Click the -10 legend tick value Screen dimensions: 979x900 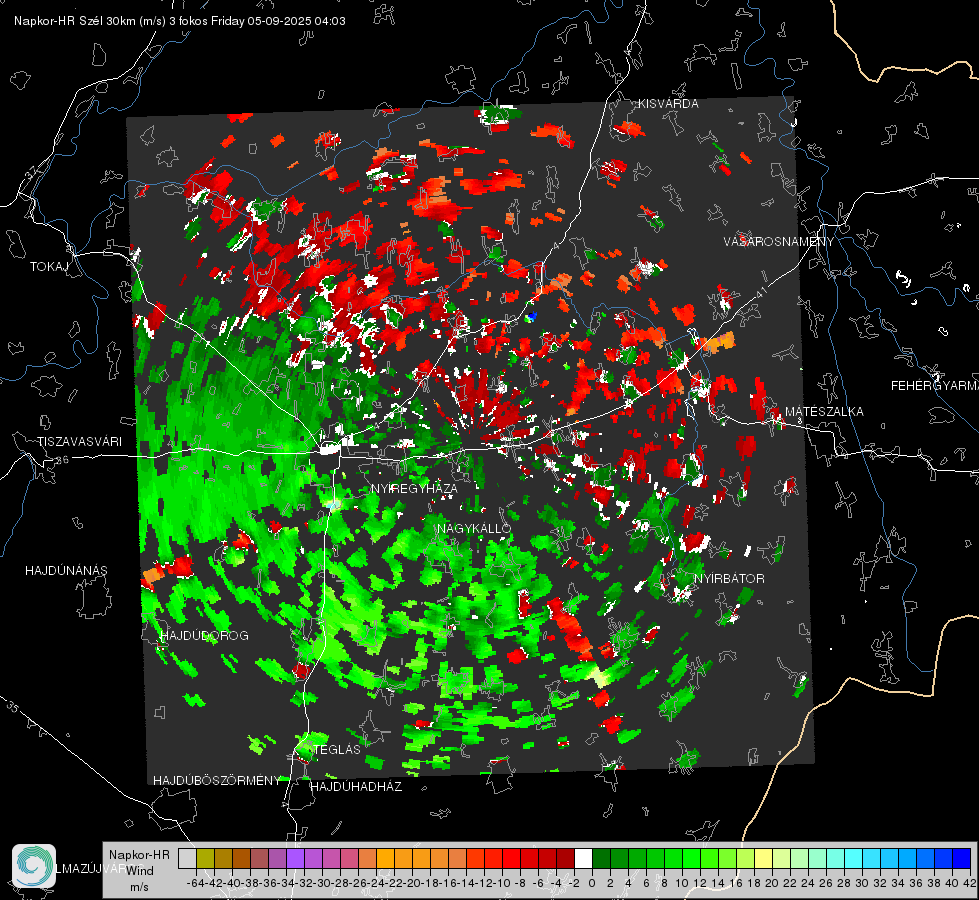click(x=503, y=883)
